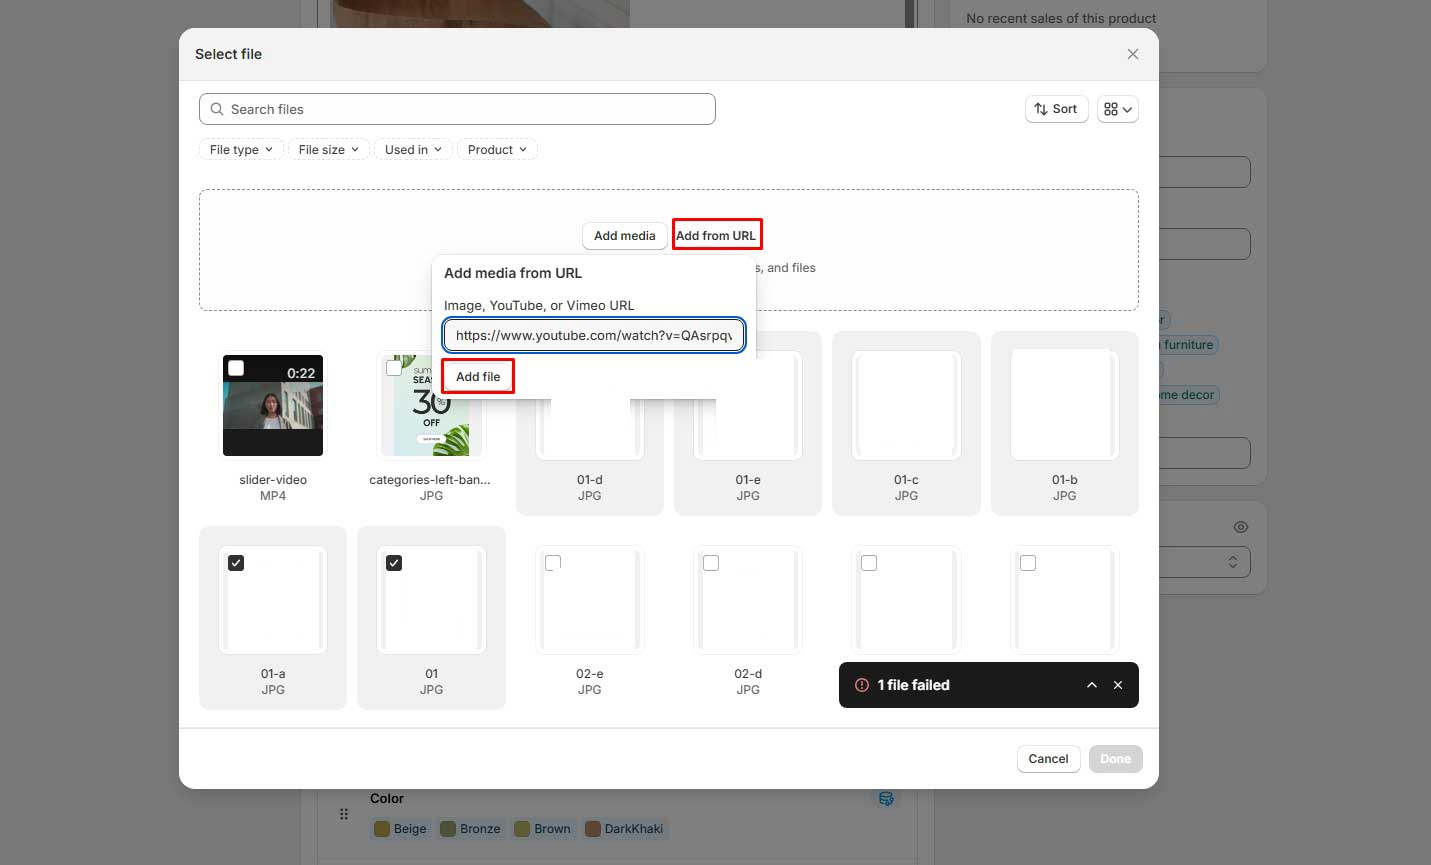Image resolution: width=1431 pixels, height=865 pixels.
Task: Select the Beige color swatch tag
Action: pos(401,829)
